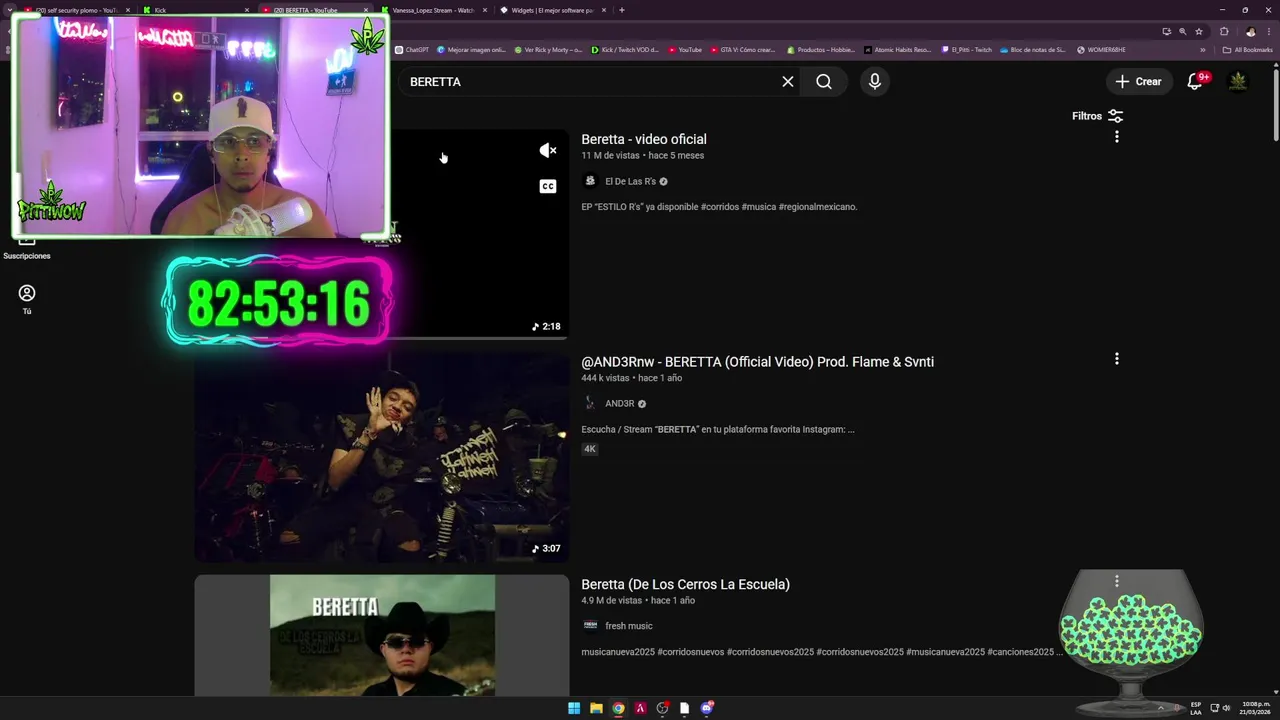1280x720 pixels.
Task: Click the El De Las R's channel avatar
Action: click(590, 181)
